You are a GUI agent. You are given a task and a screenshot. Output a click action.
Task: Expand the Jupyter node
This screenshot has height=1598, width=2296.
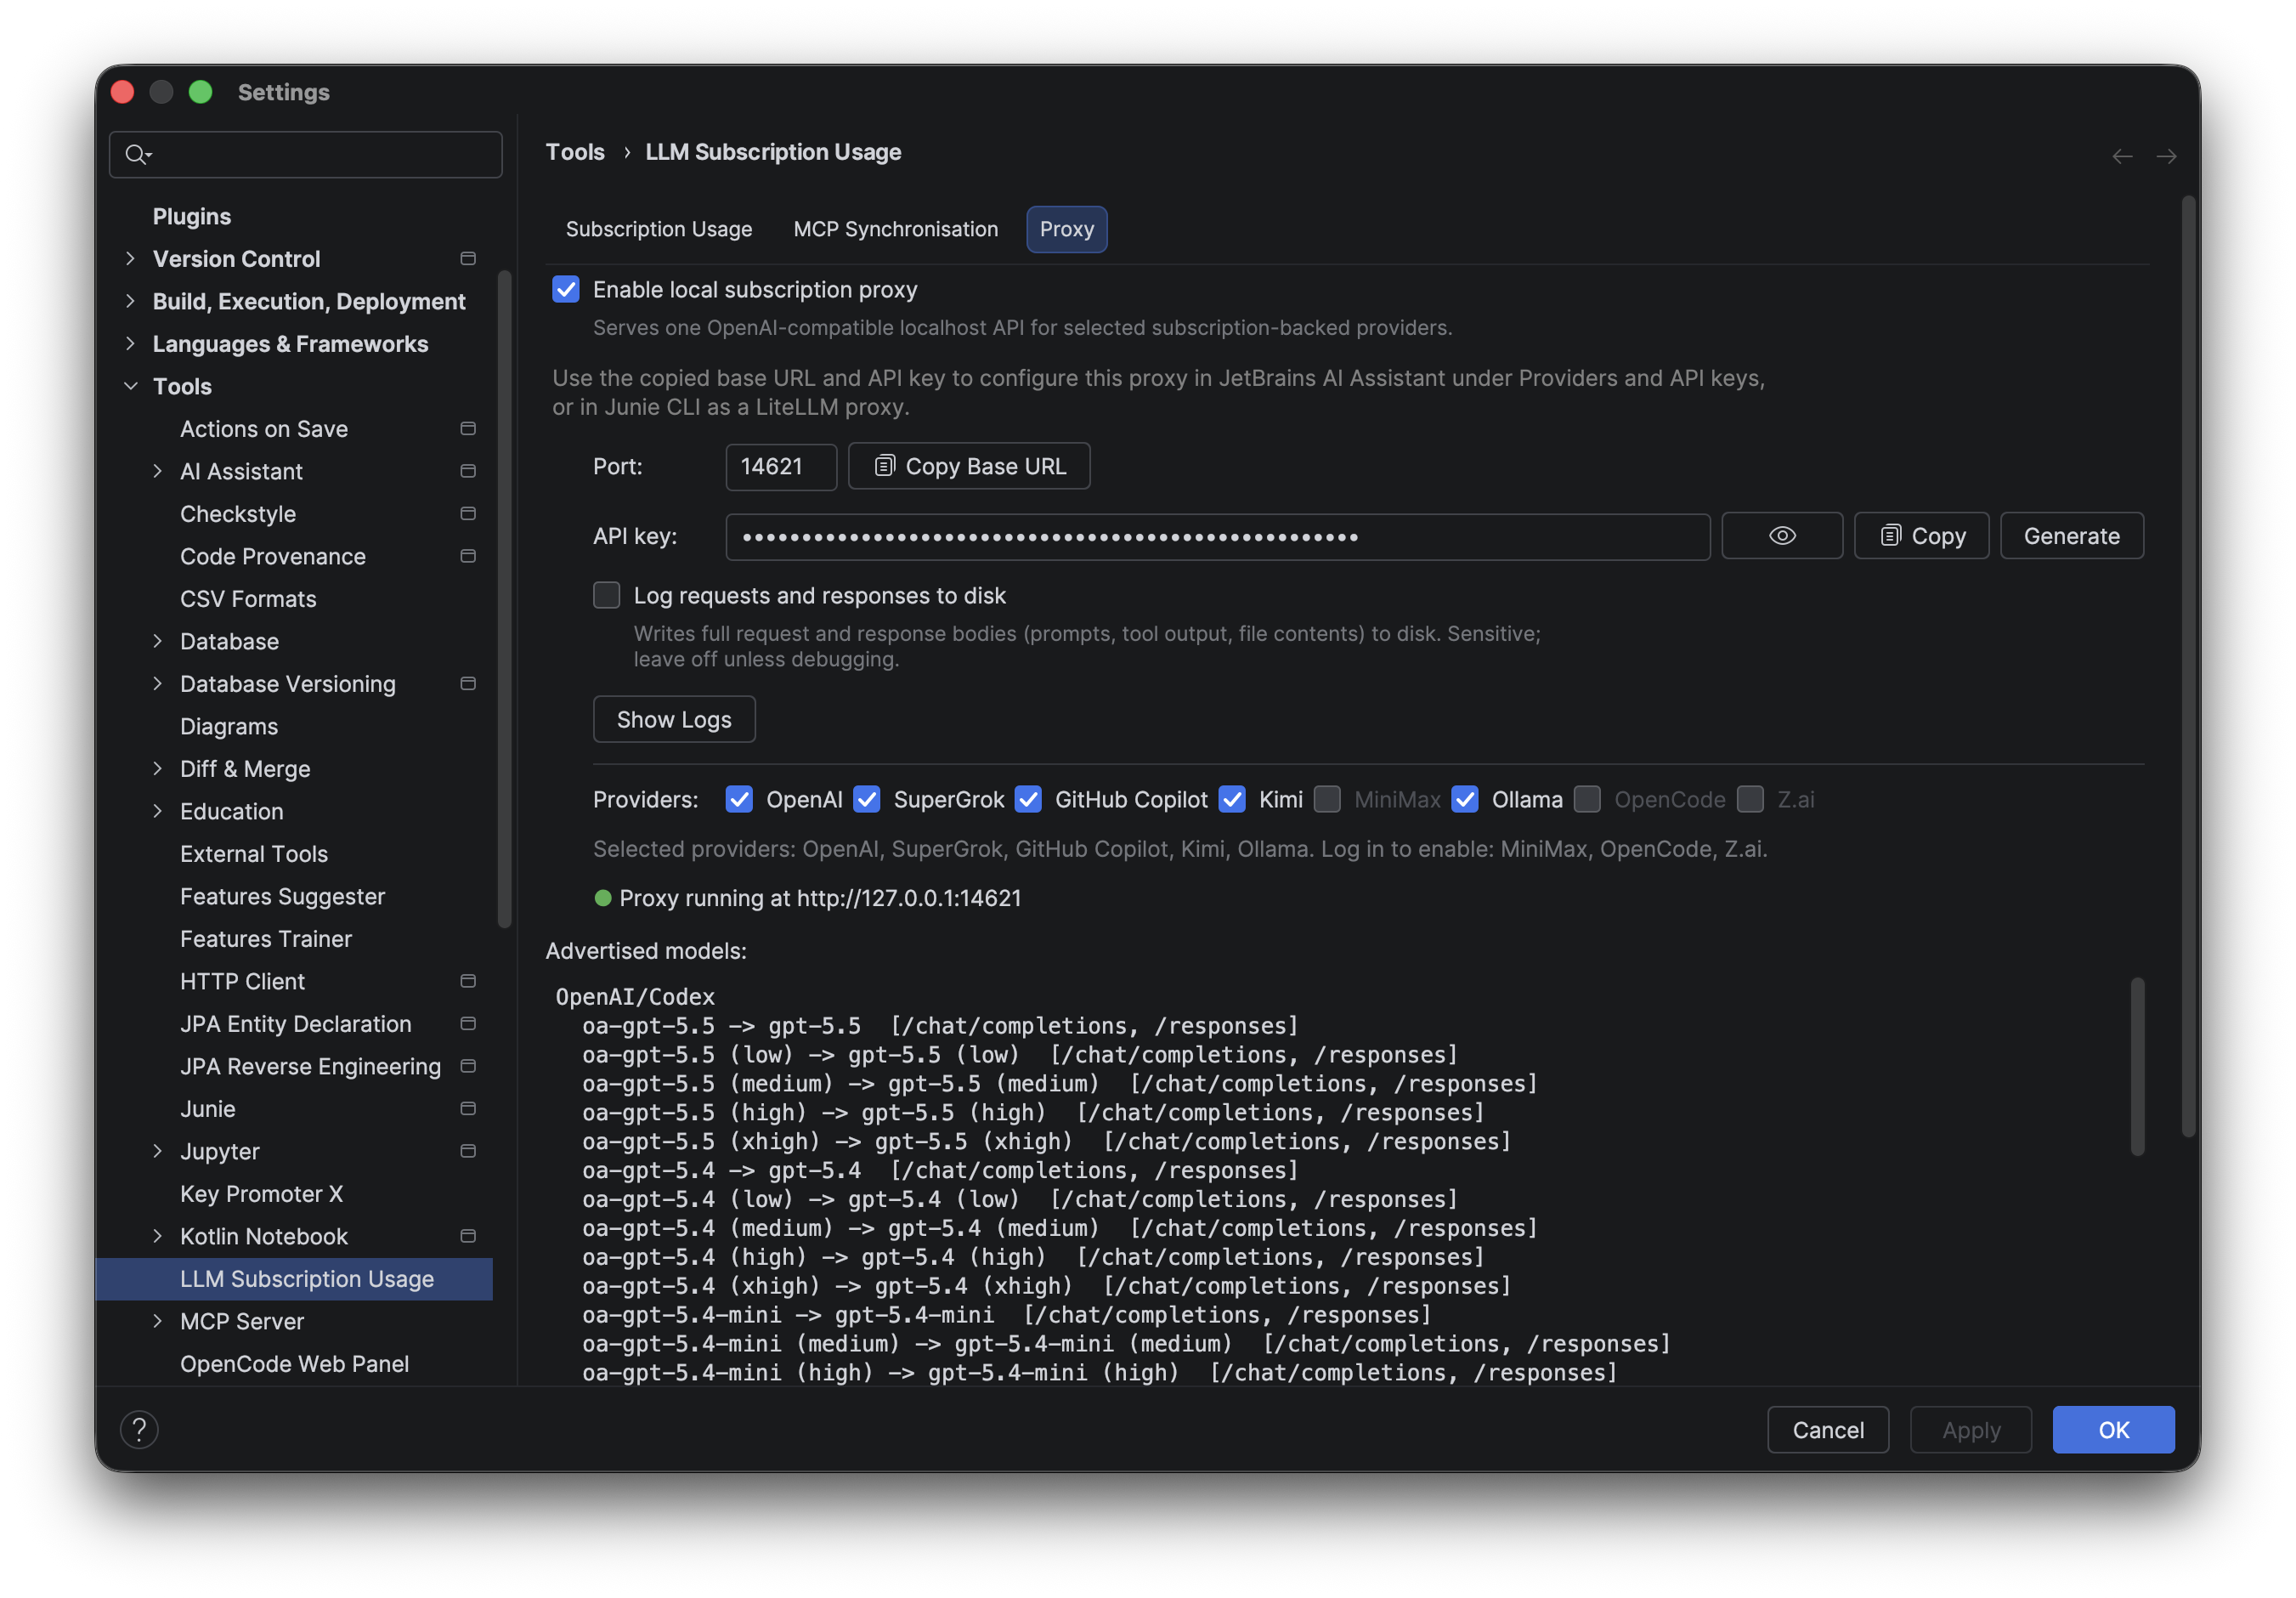tap(157, 1151)
